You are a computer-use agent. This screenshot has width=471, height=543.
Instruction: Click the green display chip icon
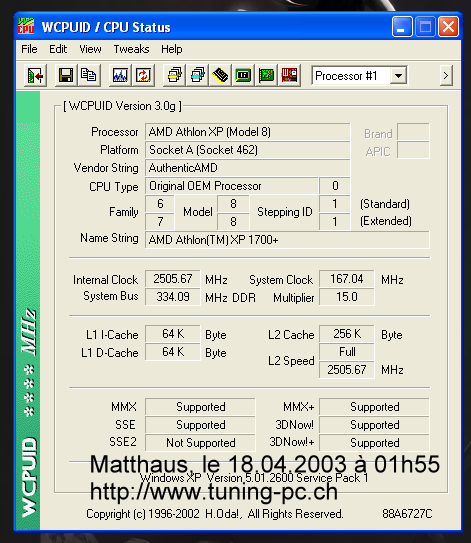243,75
